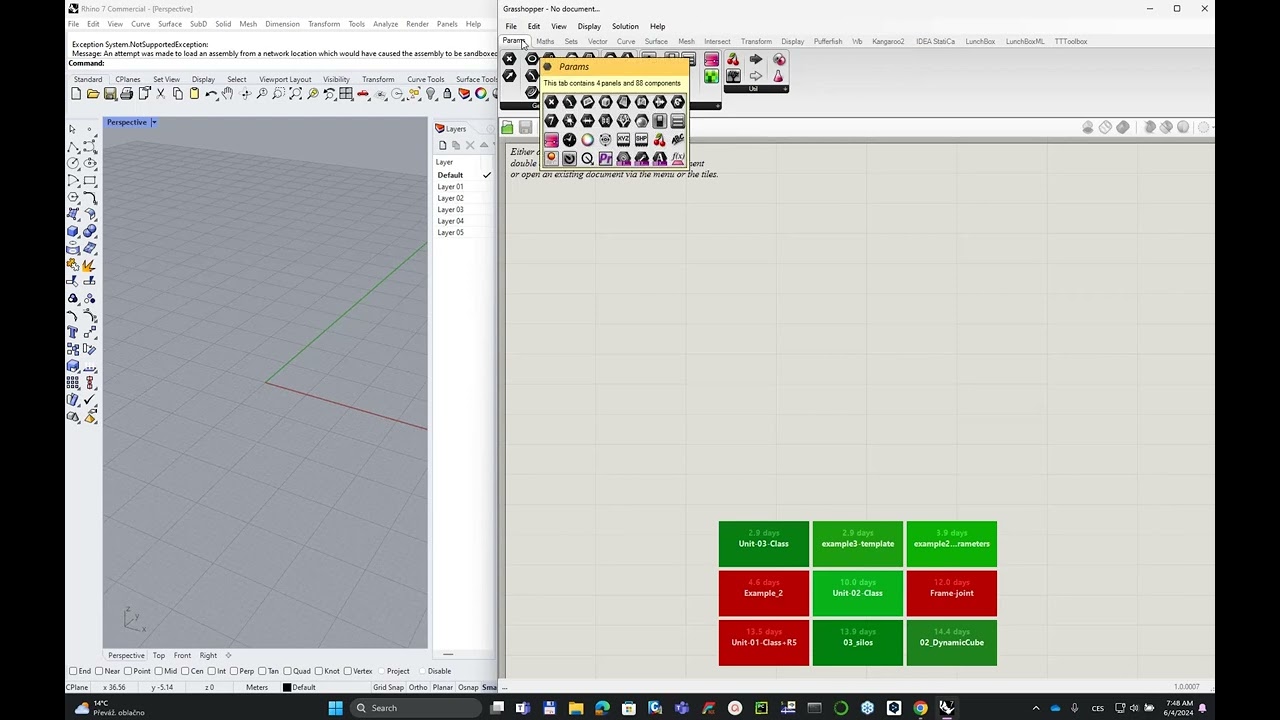Viewport: 1280px width, 720px height.
Task: Select the arrow pointer tool in Rhino sidebar
Action: 73,129
